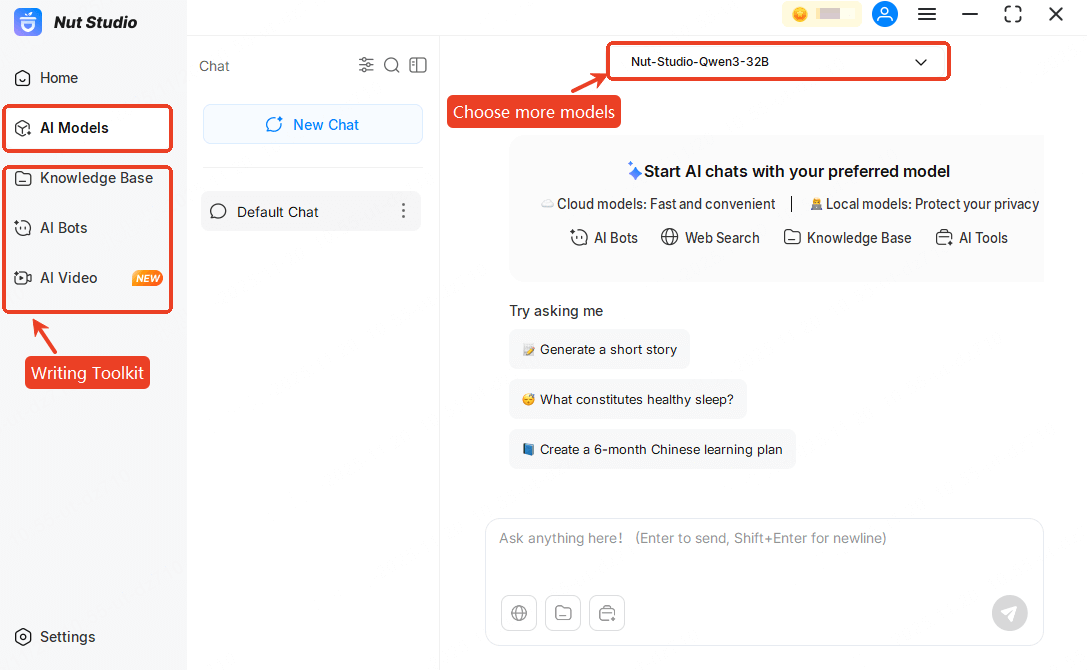The height and width of the screenshot is (670, 1087).
Task: Click the folder icon in input box
Action: pyautogui.click(x=563, y=613)
